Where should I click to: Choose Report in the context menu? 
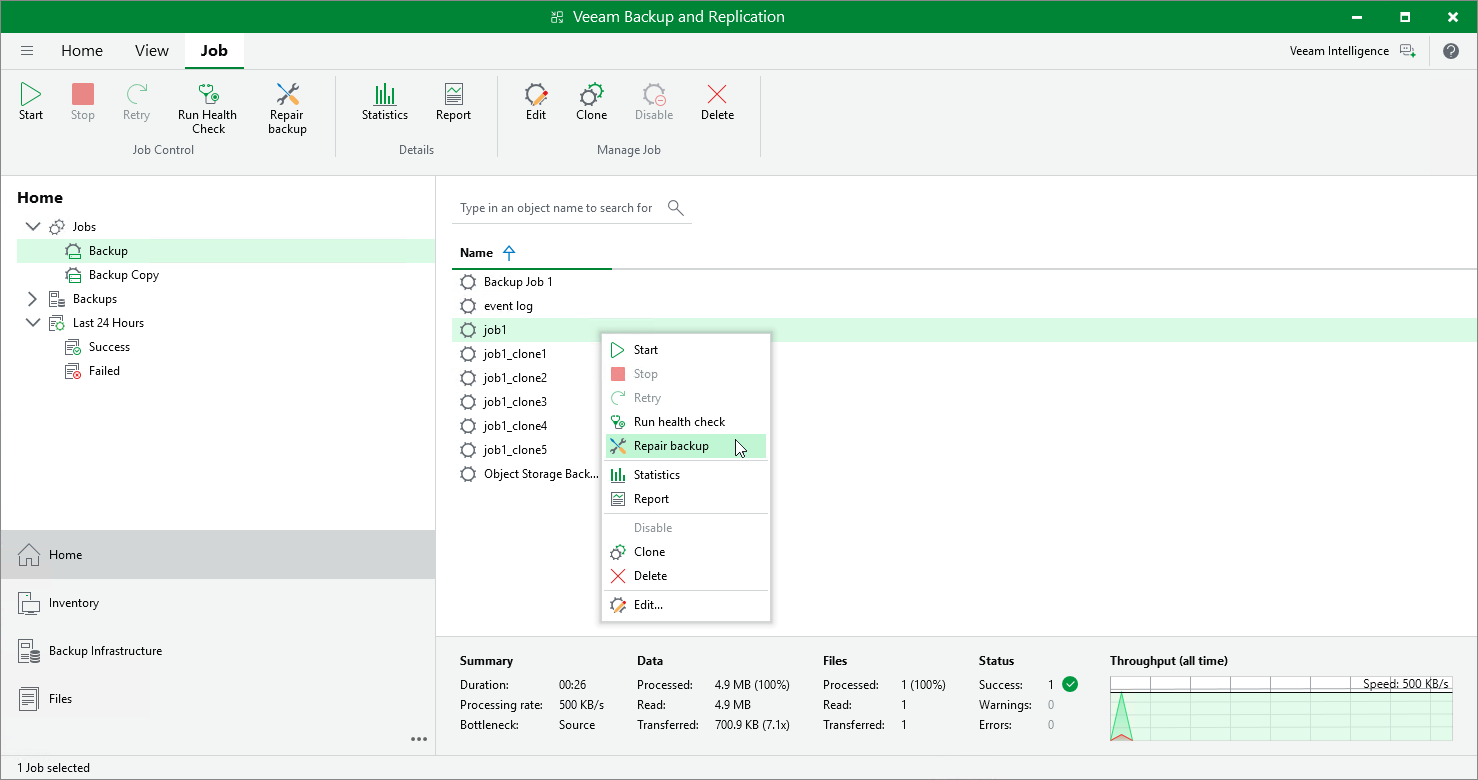(x=686, y=499)
